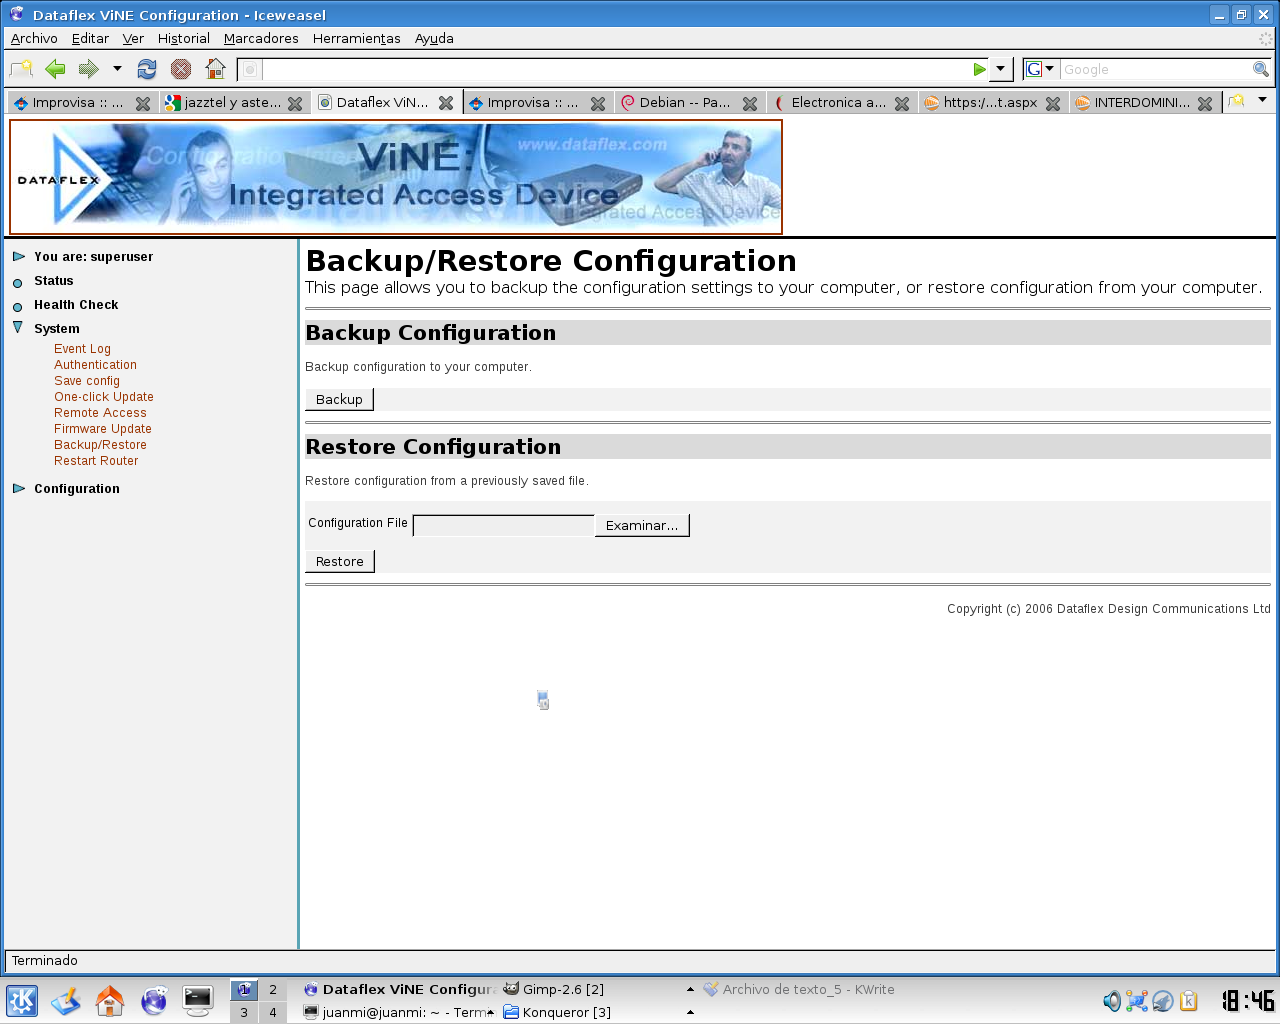Open the Firmware Update link
This screenshot has width=1280, height=1024.
[x=103, y=429]
